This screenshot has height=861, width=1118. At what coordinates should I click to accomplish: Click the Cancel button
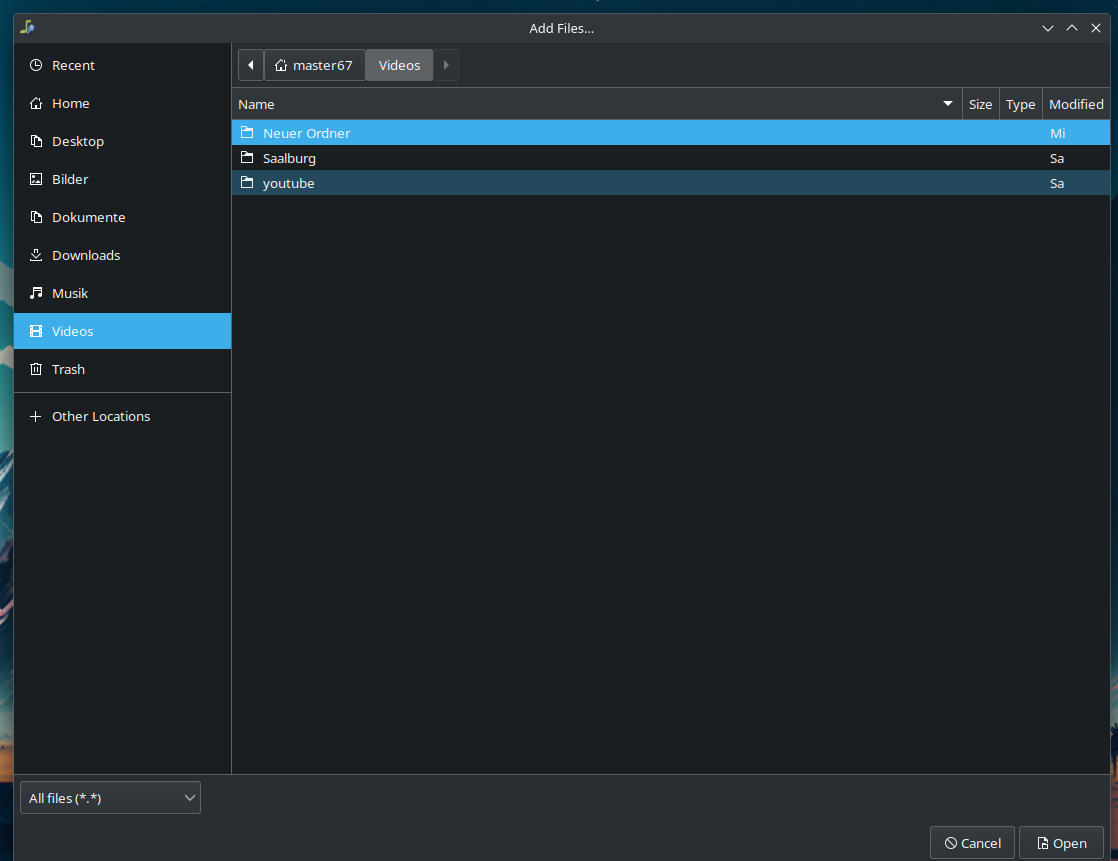pyautogui.click(x=973, y=843)
